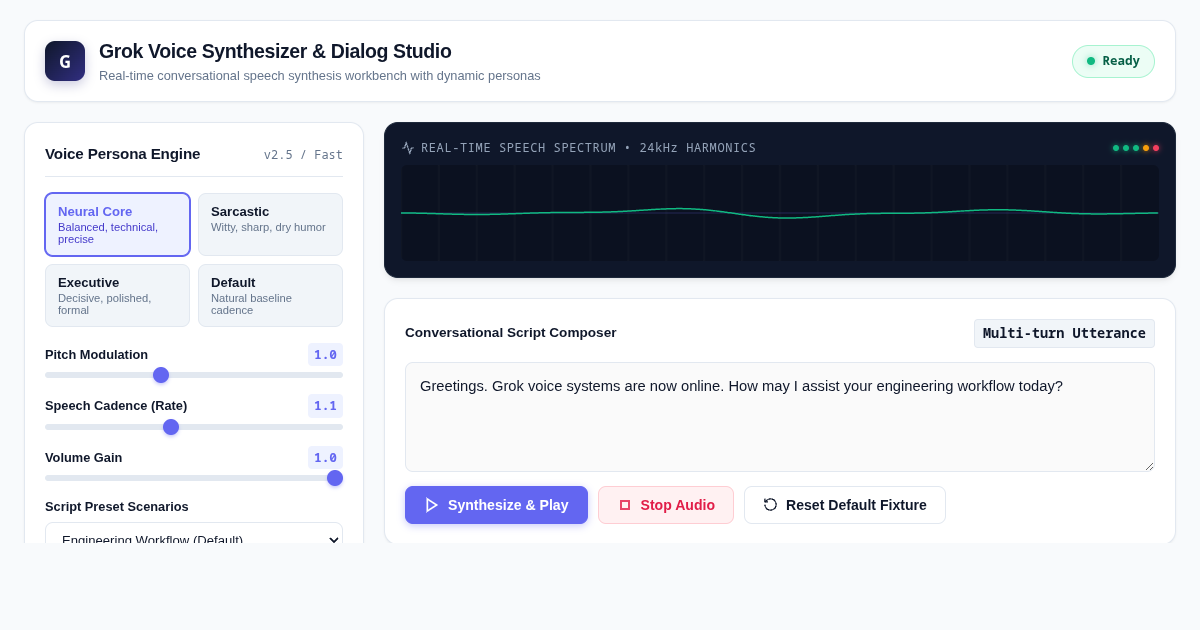Click the Pitch Modulation value 1.0
Screen dimensions: 1200x630
point(325,354)
